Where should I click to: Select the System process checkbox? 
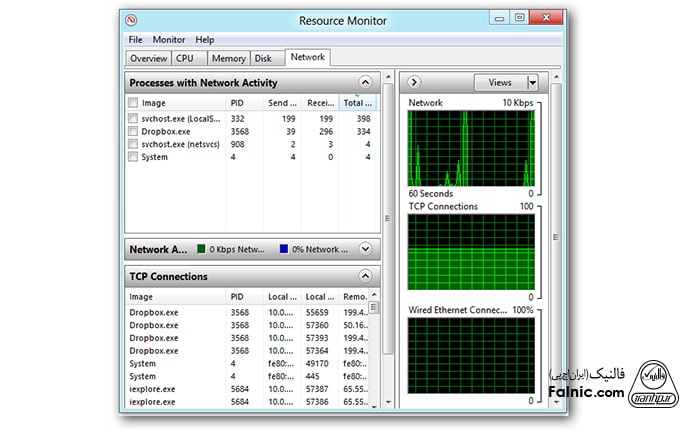tap(133, 157)
